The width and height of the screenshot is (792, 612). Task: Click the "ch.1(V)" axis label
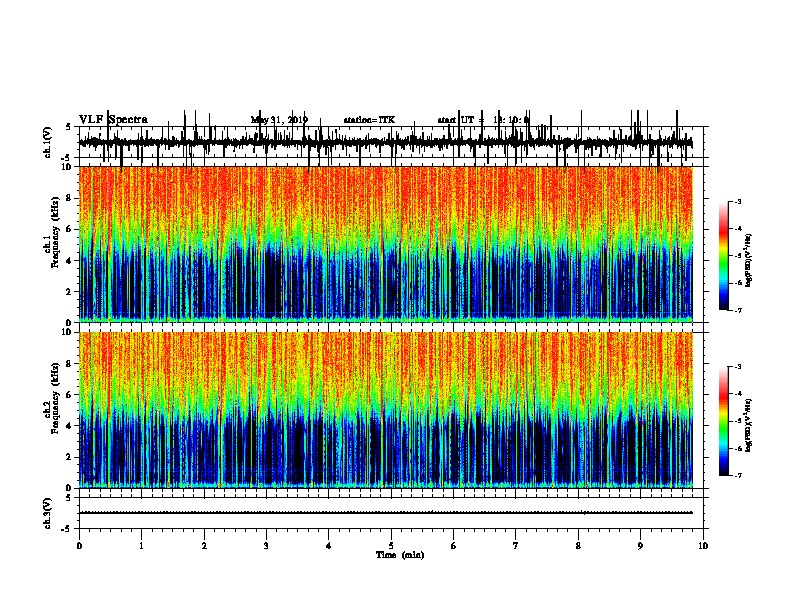tap(47, 142)
